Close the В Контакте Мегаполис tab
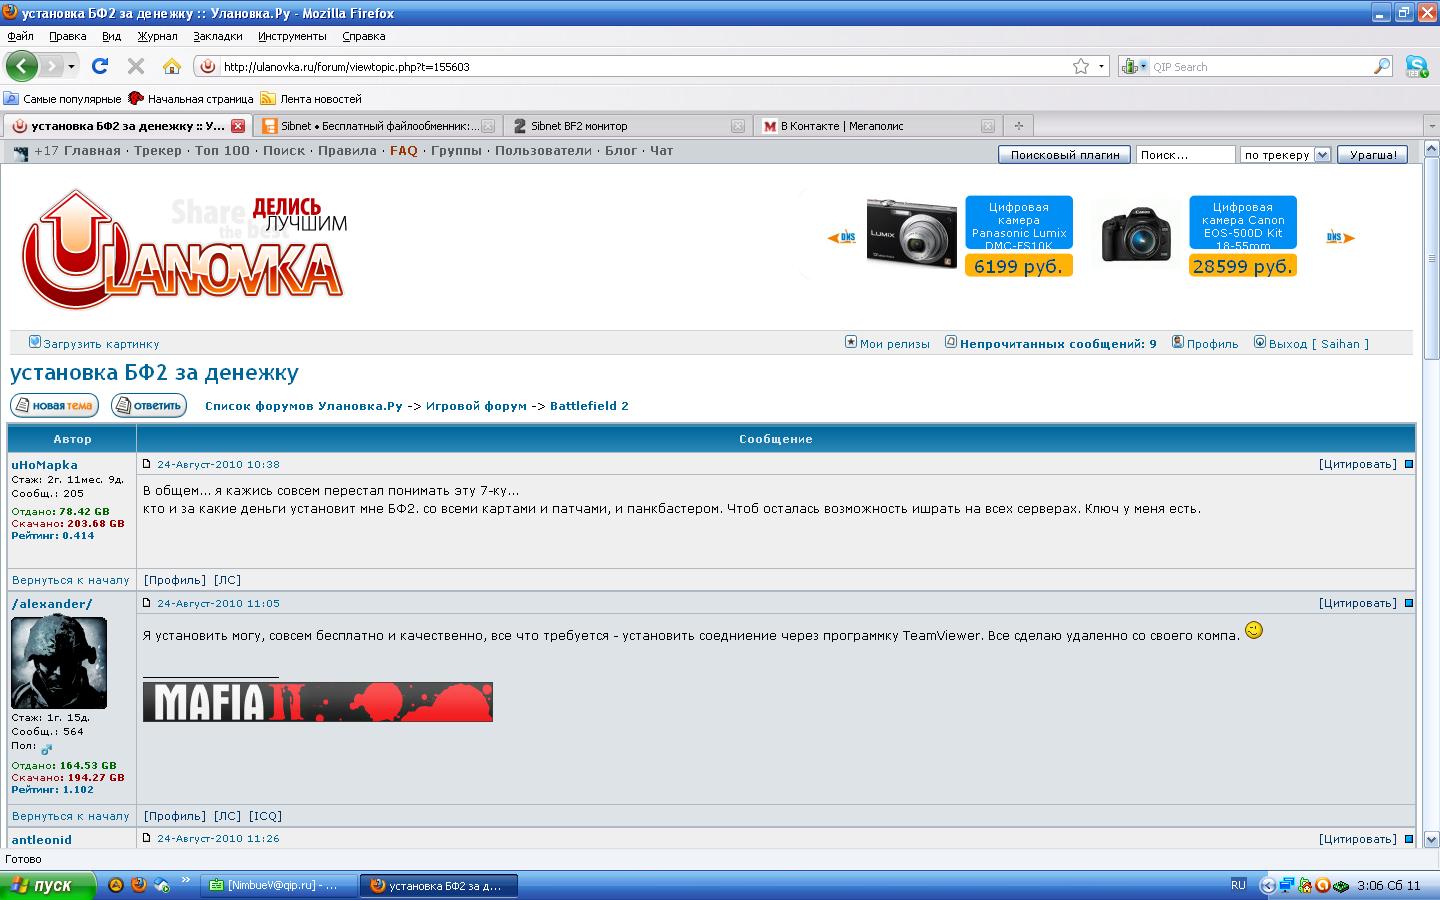The width and height of the screenshot is (1440, 900). 987,126
